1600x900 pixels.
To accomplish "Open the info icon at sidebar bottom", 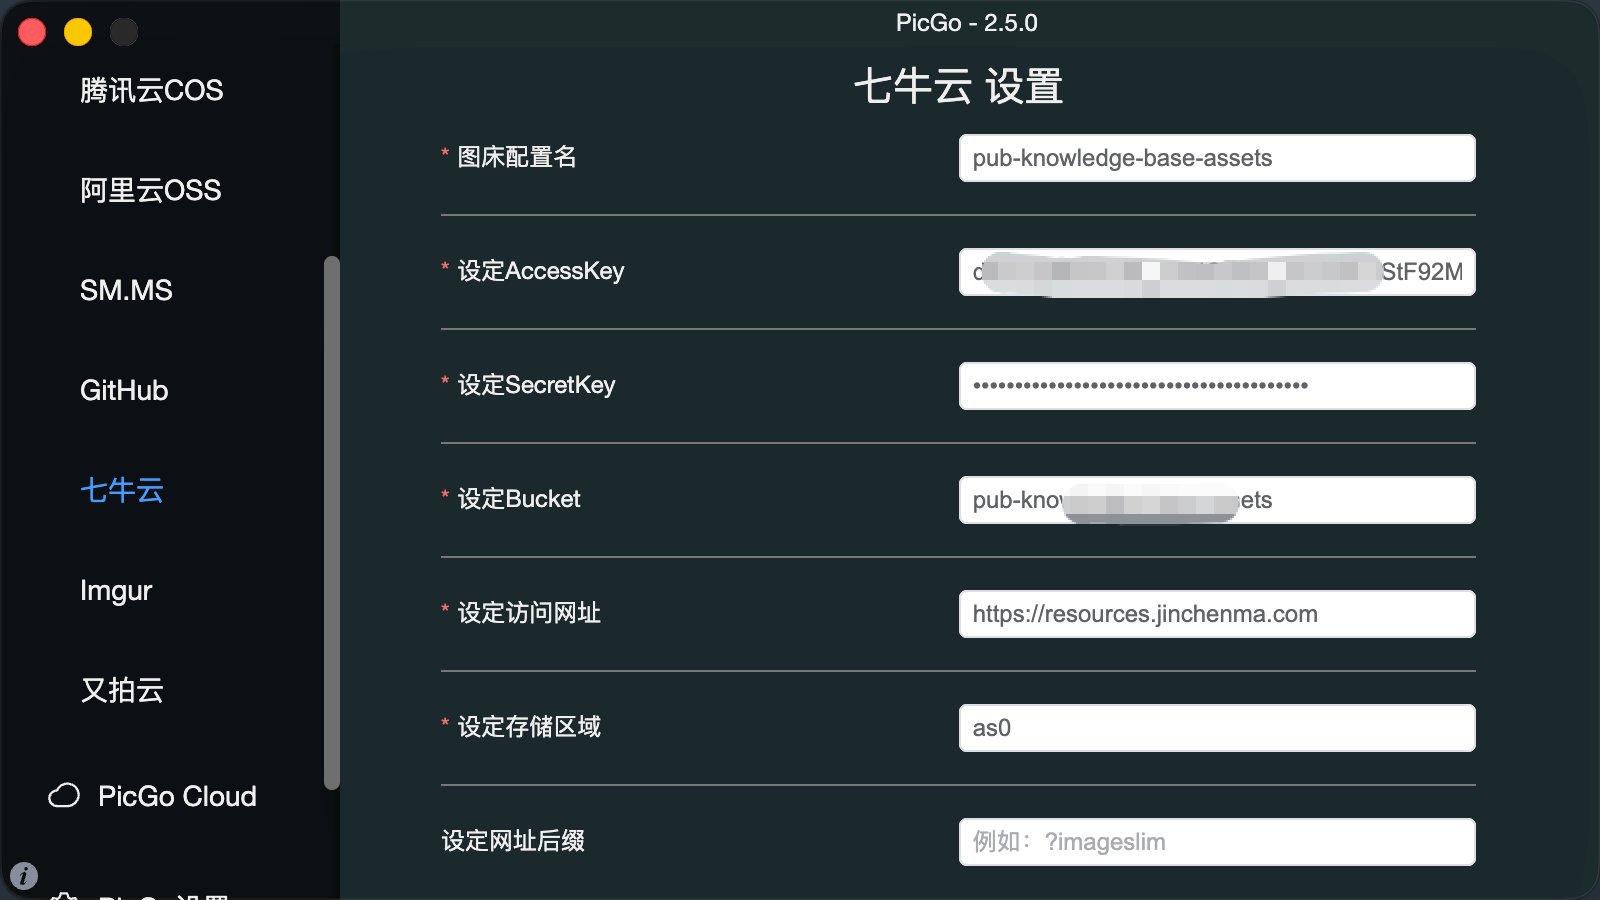I will (24, 876).
